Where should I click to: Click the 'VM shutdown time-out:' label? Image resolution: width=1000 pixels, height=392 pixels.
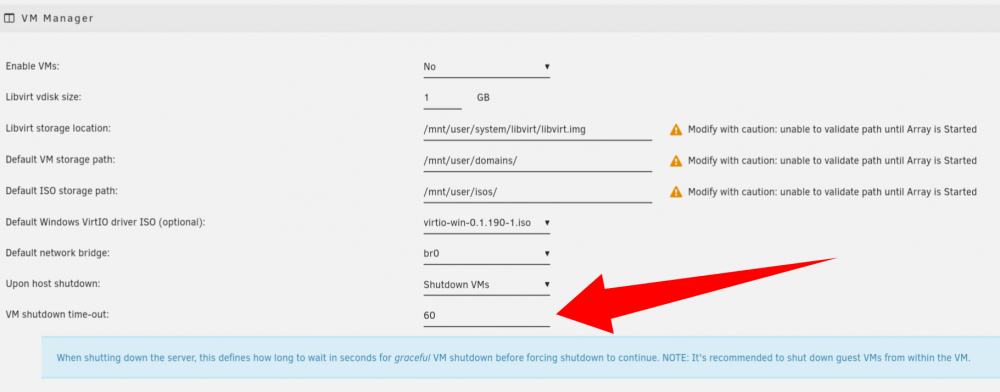coord(57,314)
